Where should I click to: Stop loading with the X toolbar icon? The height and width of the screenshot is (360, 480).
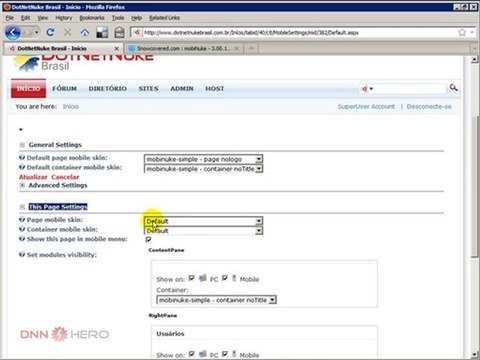pos(68,32)
